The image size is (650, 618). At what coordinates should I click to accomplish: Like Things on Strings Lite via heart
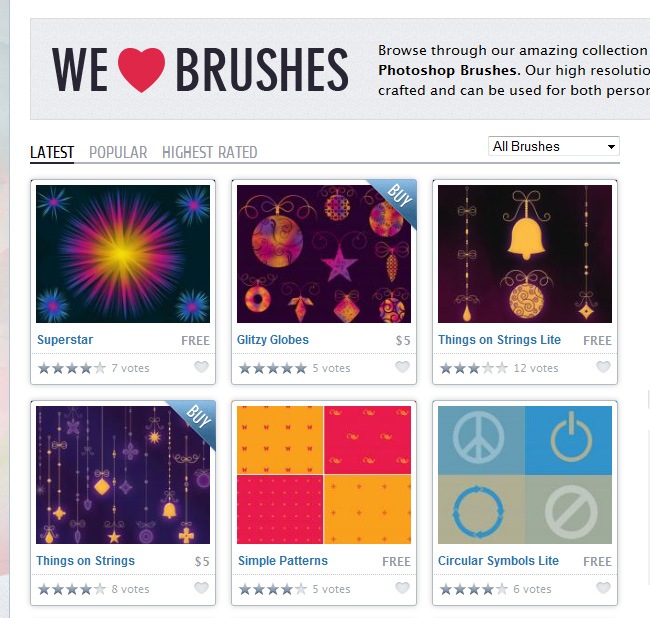tap(603, 367)
